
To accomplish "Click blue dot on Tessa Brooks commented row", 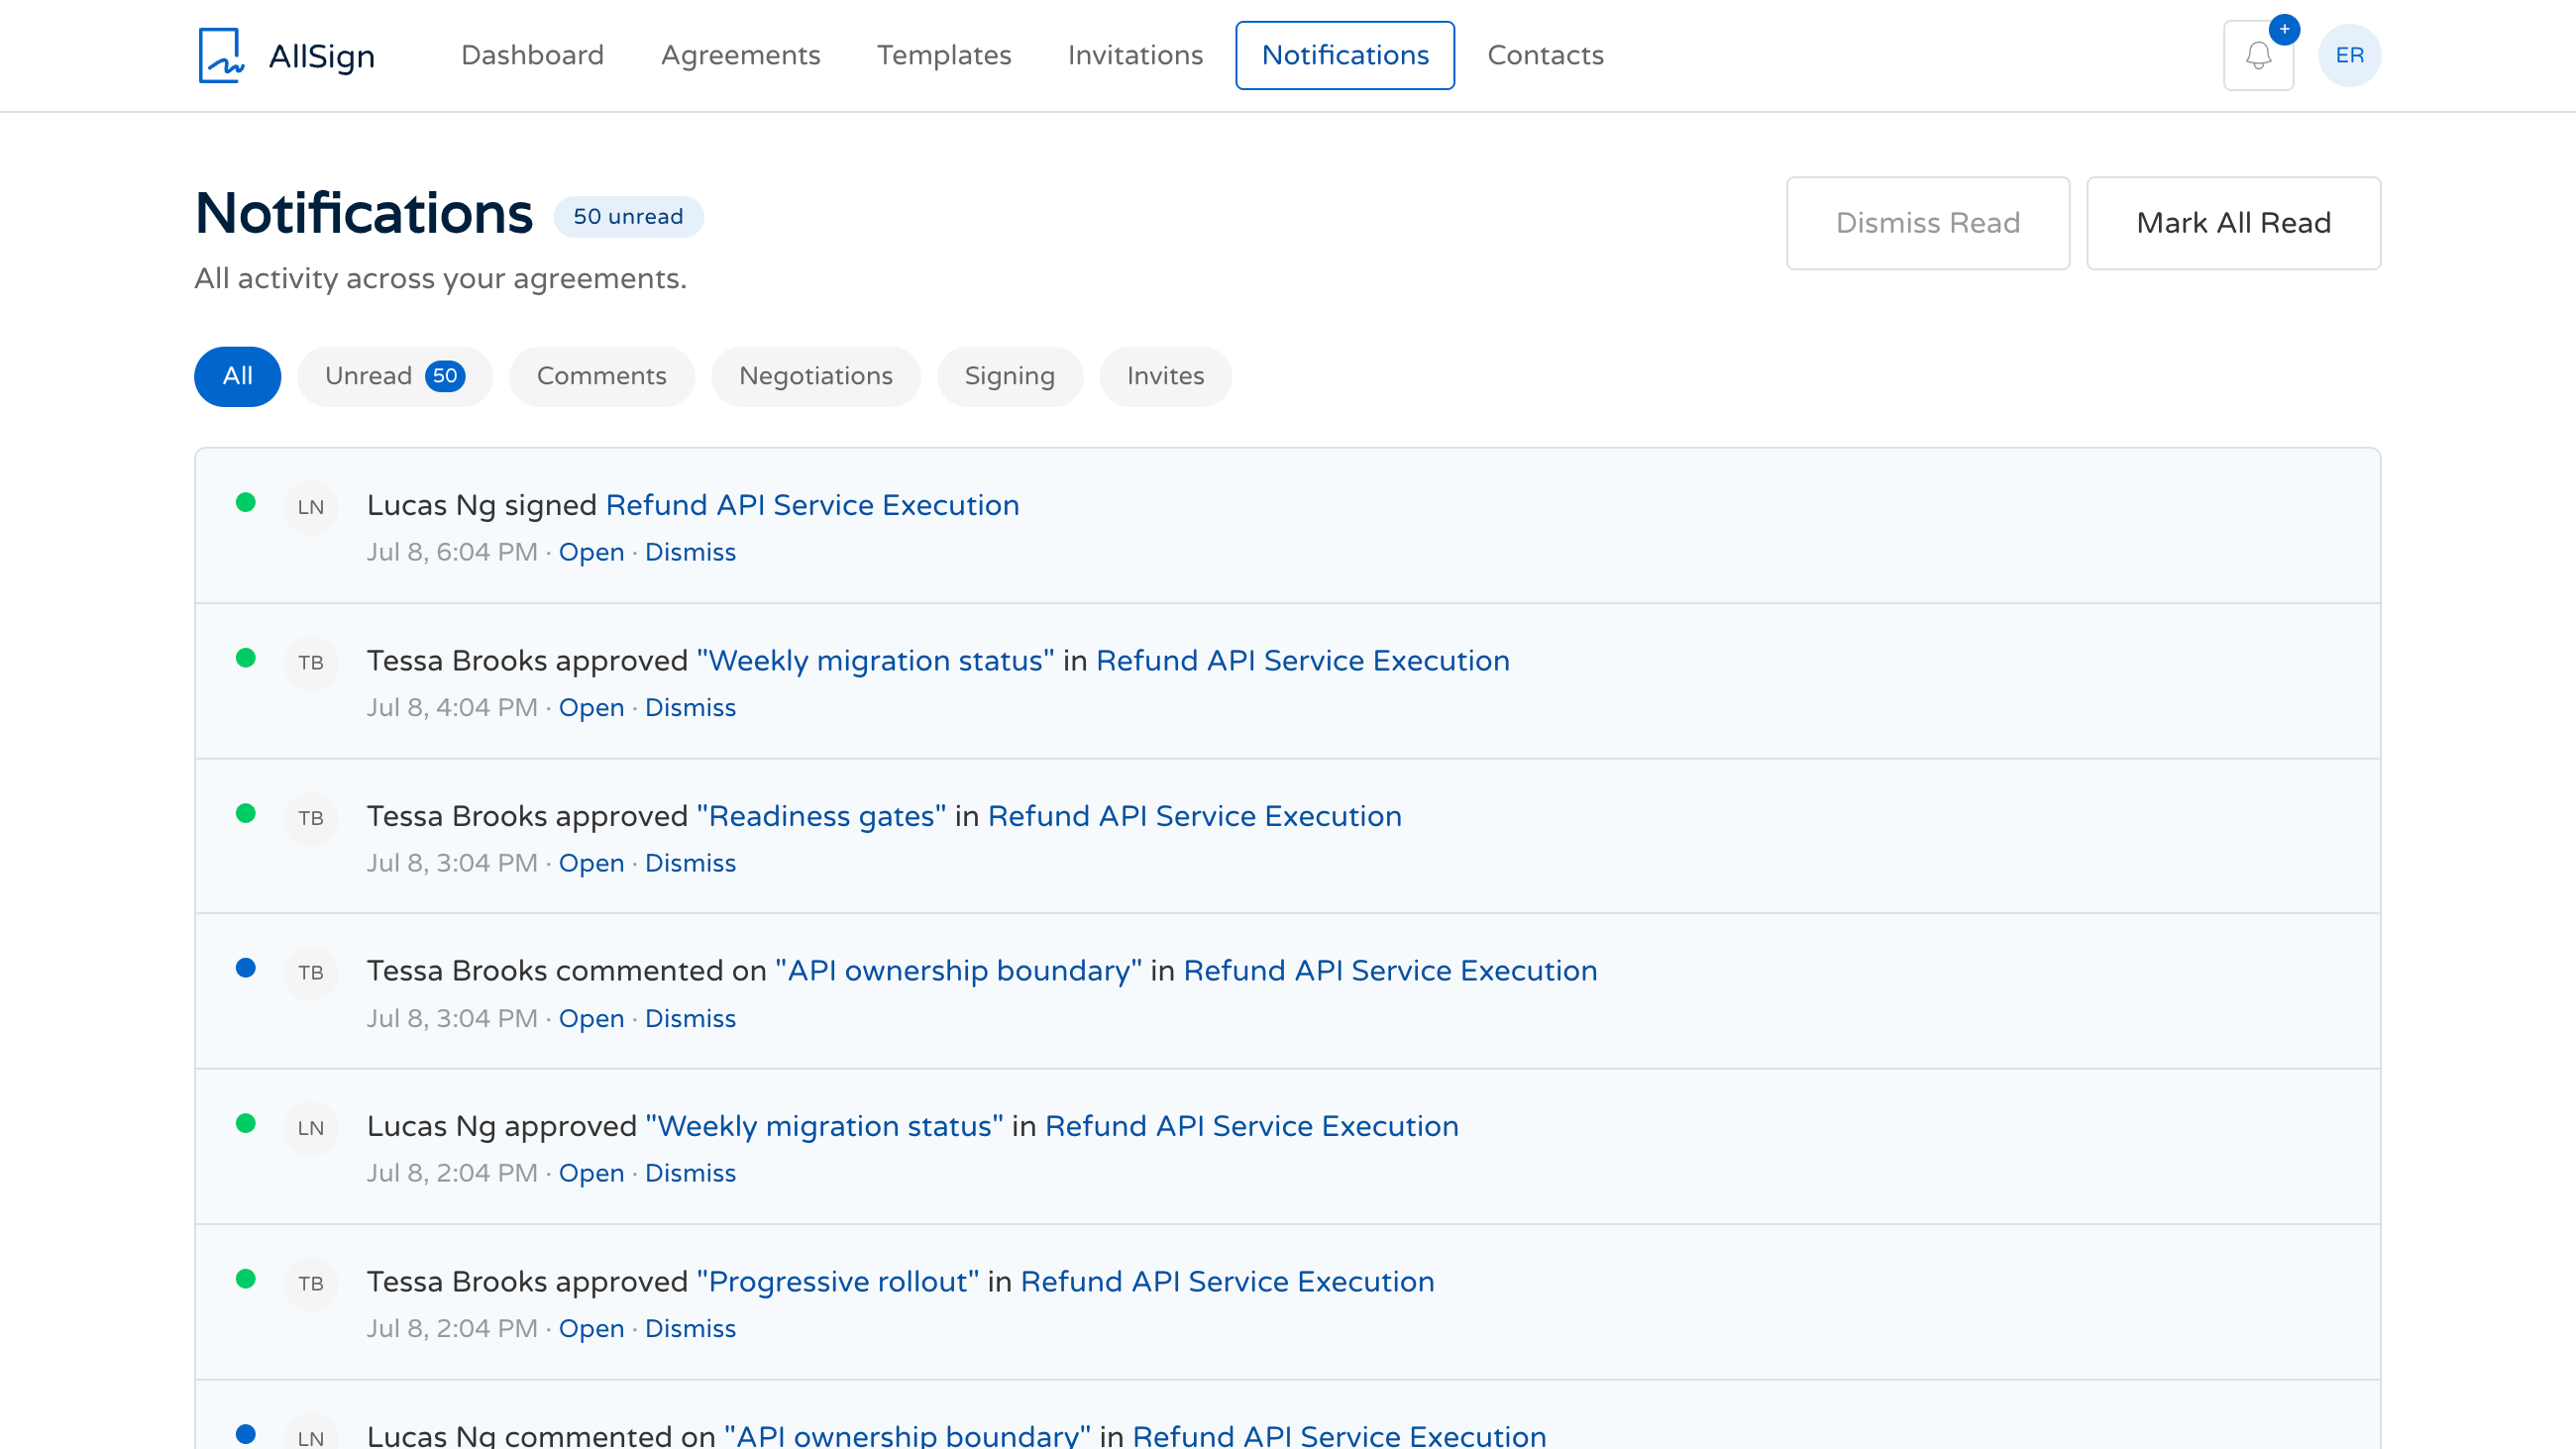I will [246, 967].
